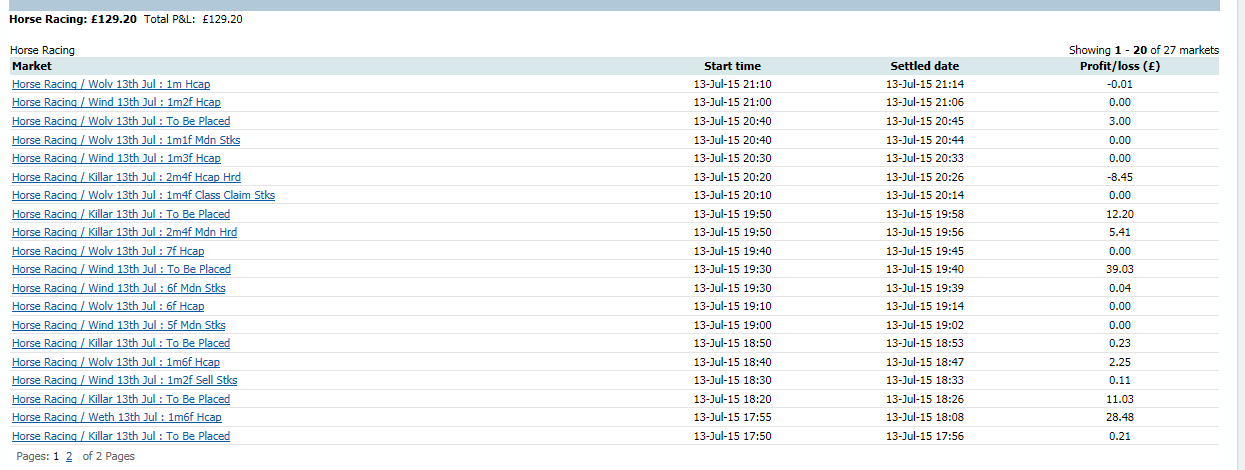Click the 12.20 profit value
Viewport: 1245px width, 470px height.
(1120, 214)
